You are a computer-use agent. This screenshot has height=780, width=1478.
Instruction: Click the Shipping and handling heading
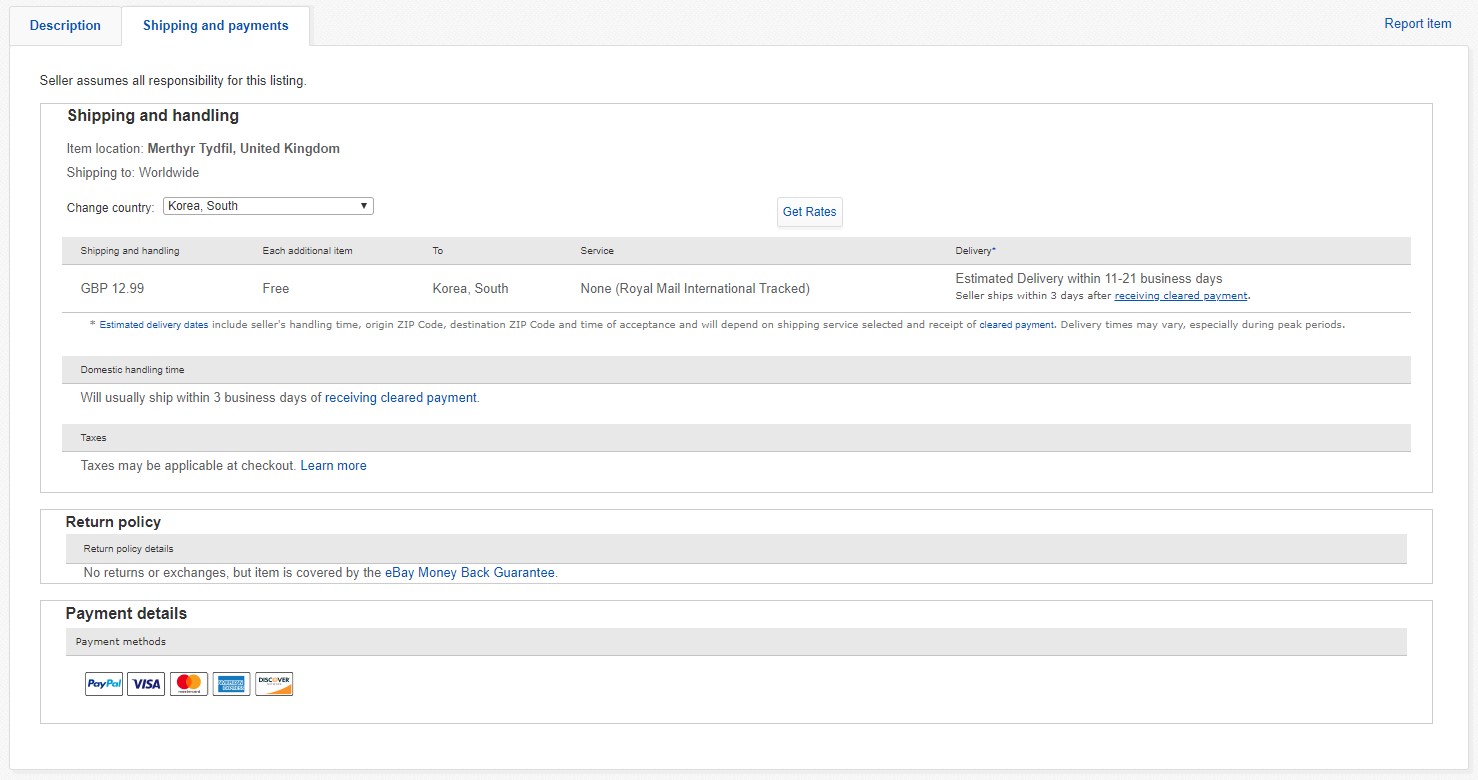click(x=153, y=116)
